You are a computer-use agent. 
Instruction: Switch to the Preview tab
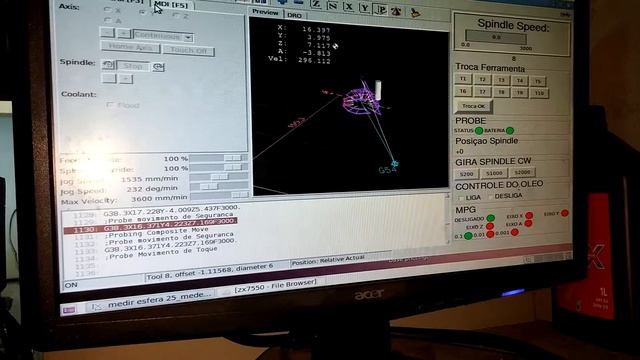pyautogui.click(x=265, y=12)
